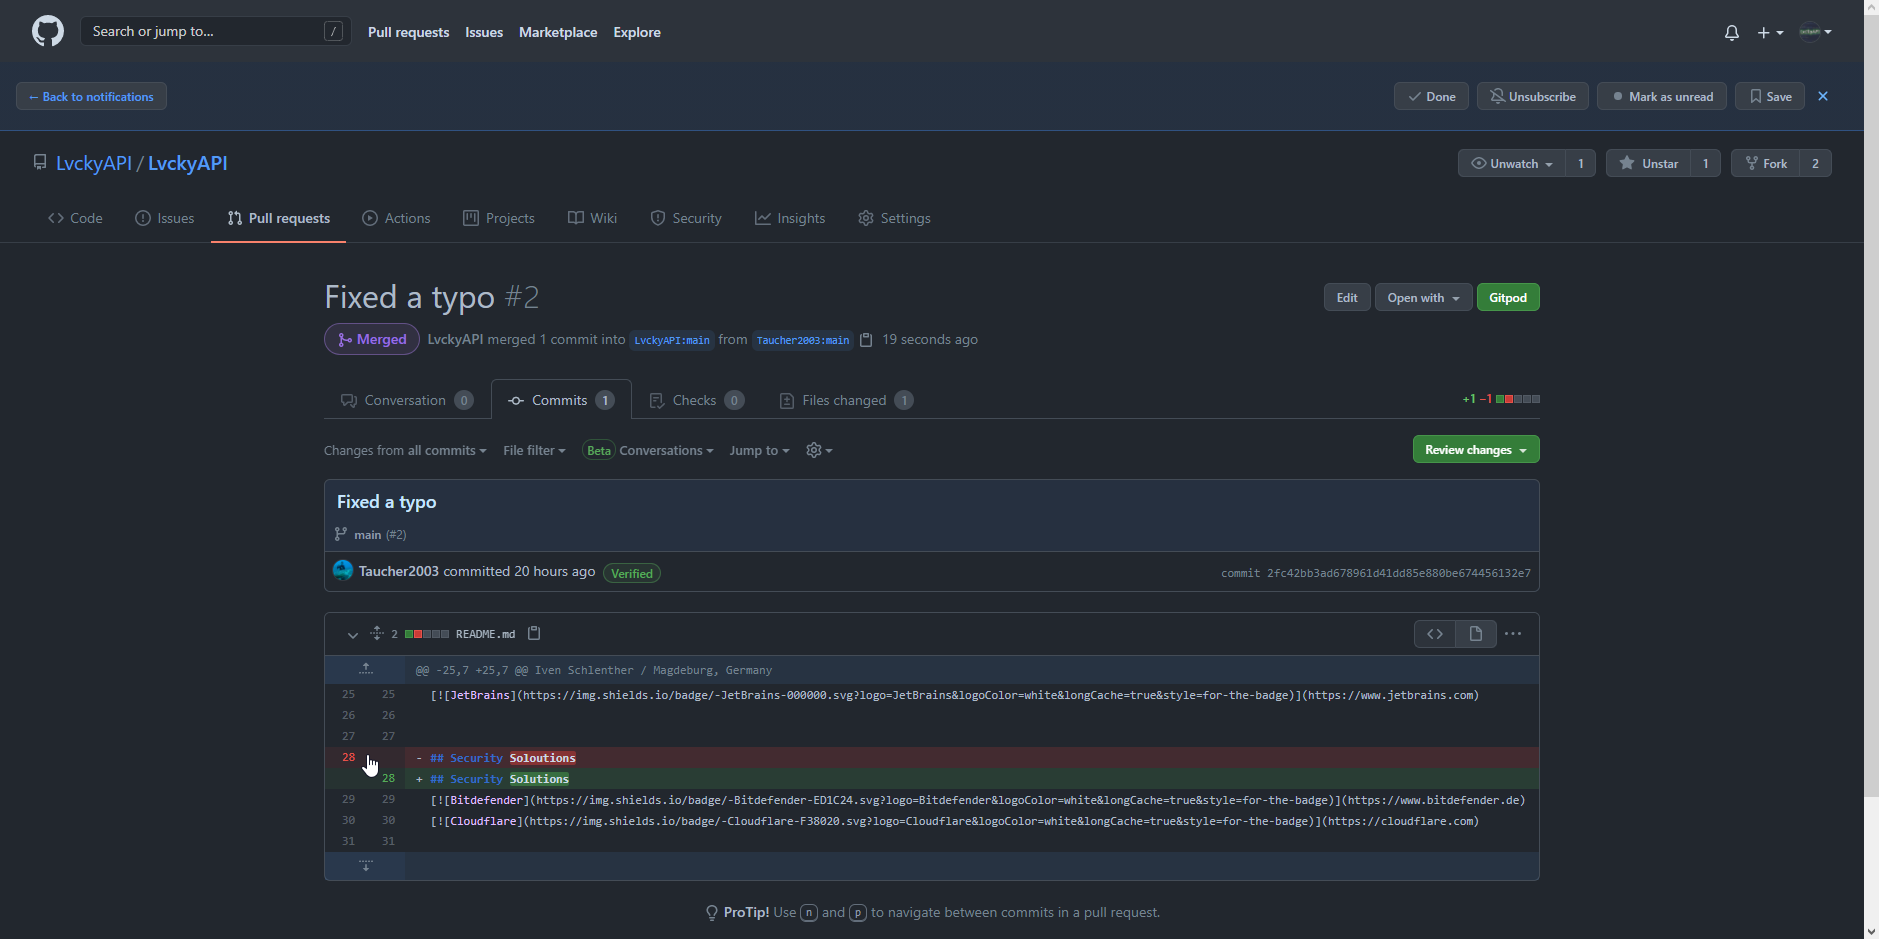1879x939 pixels.
Task: Collapse the README.md diff chevron
Action: coord(352,634)
